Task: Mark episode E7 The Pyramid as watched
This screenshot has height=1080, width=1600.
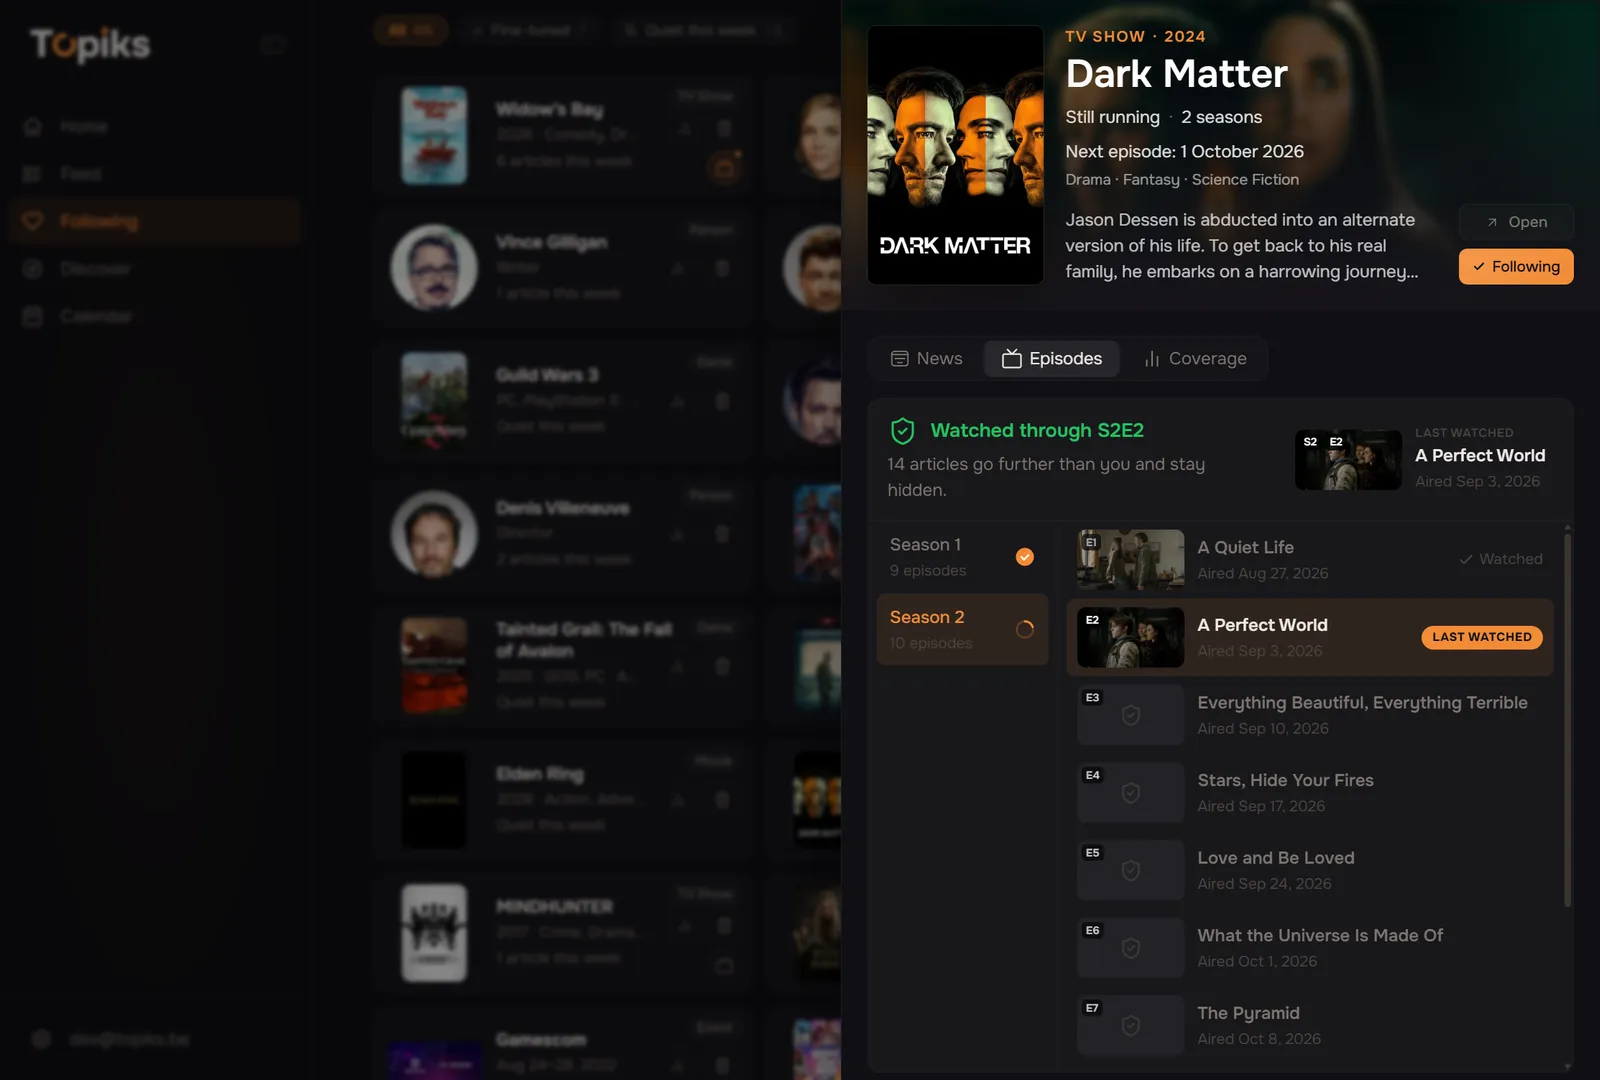Action: pyautogui.click(x=1131, y=1025)
